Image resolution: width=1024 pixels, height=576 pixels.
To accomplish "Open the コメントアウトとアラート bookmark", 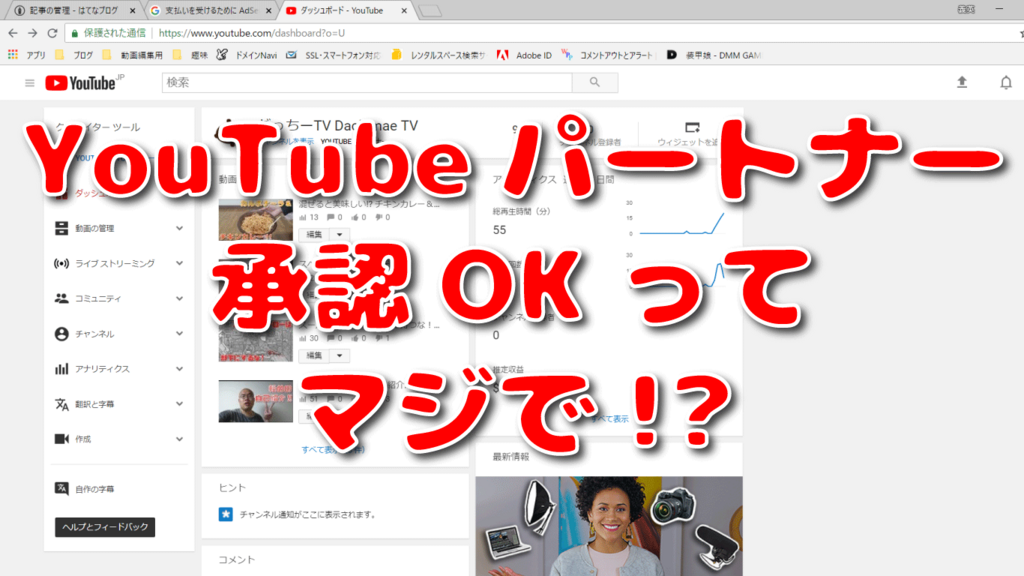I will [607, 56].
